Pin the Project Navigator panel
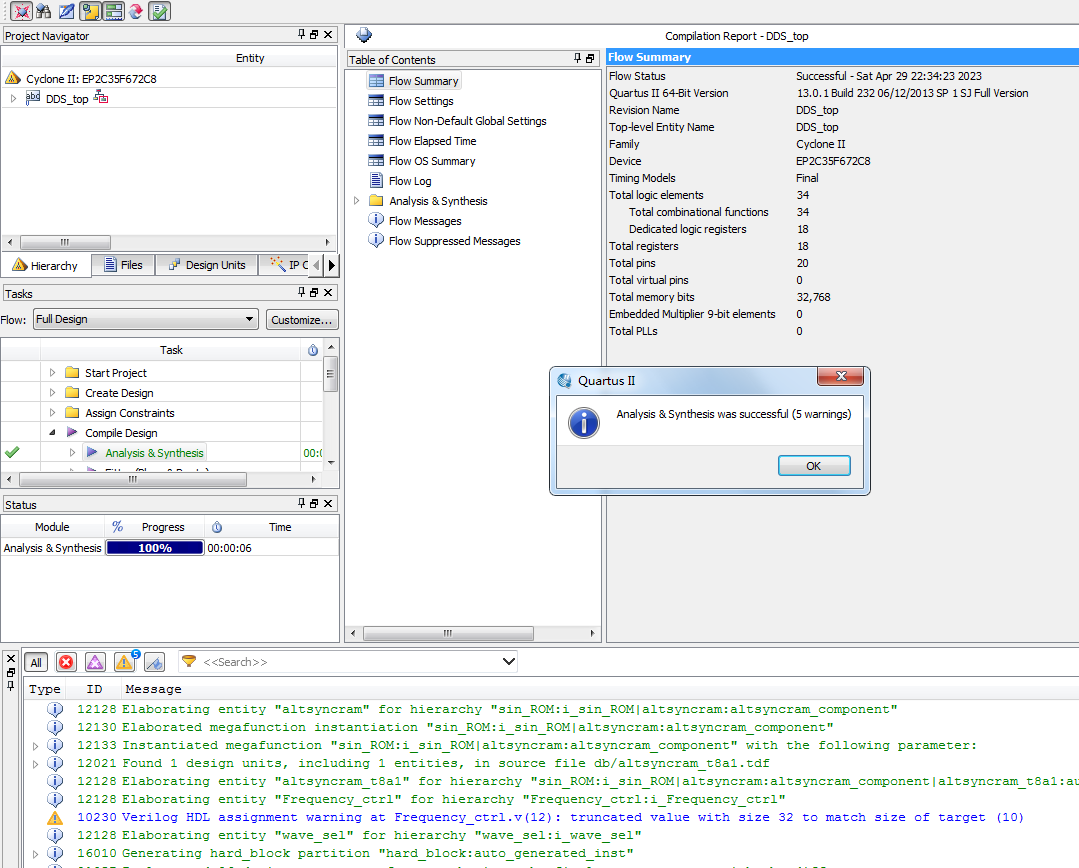The height and width of the screenshot is (868, 1079). pos(301,34)
